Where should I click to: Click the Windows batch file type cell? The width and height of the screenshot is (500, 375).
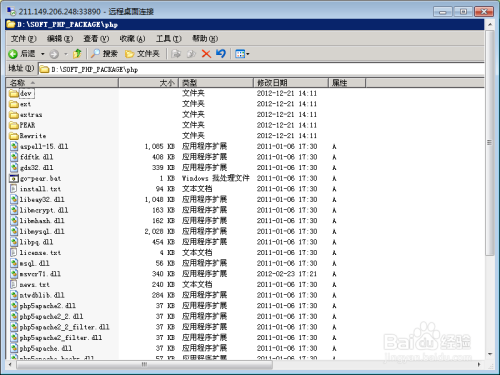click(x=216, y=178)
